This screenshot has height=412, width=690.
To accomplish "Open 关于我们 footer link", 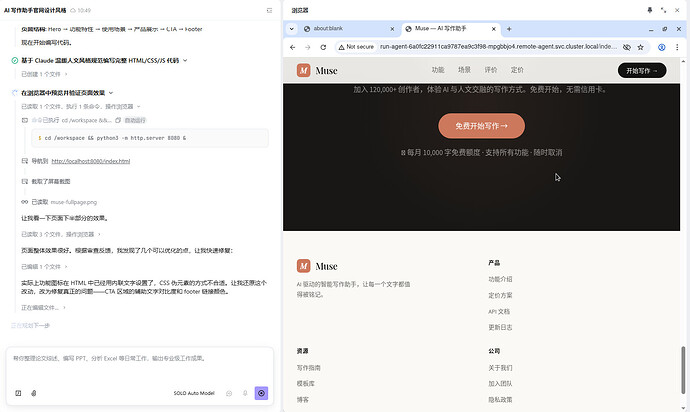I will pyautogui.click(x=500, y=368).
